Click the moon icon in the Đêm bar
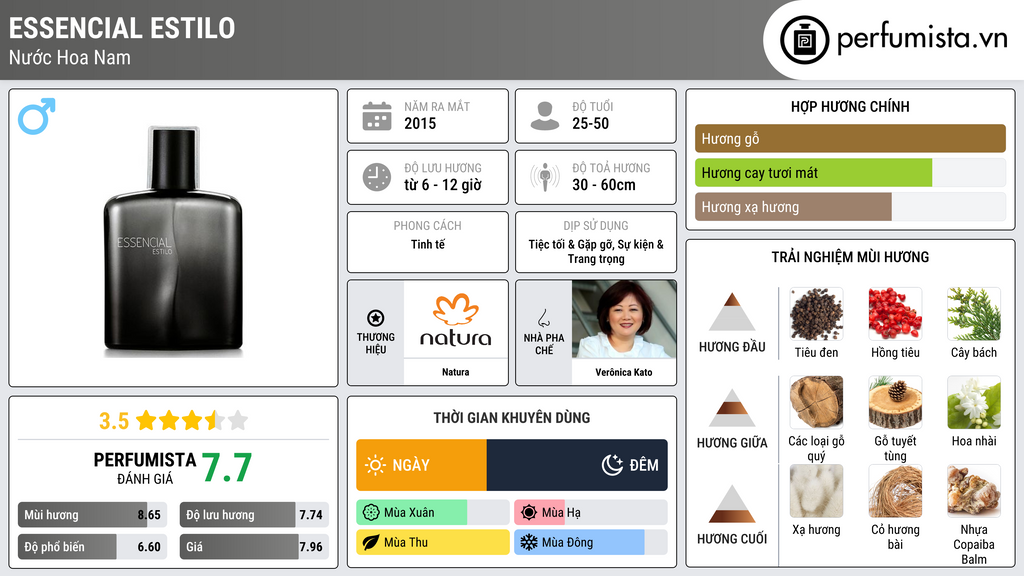The height and width of the screenshot is (576, 1024). point(612,465)
